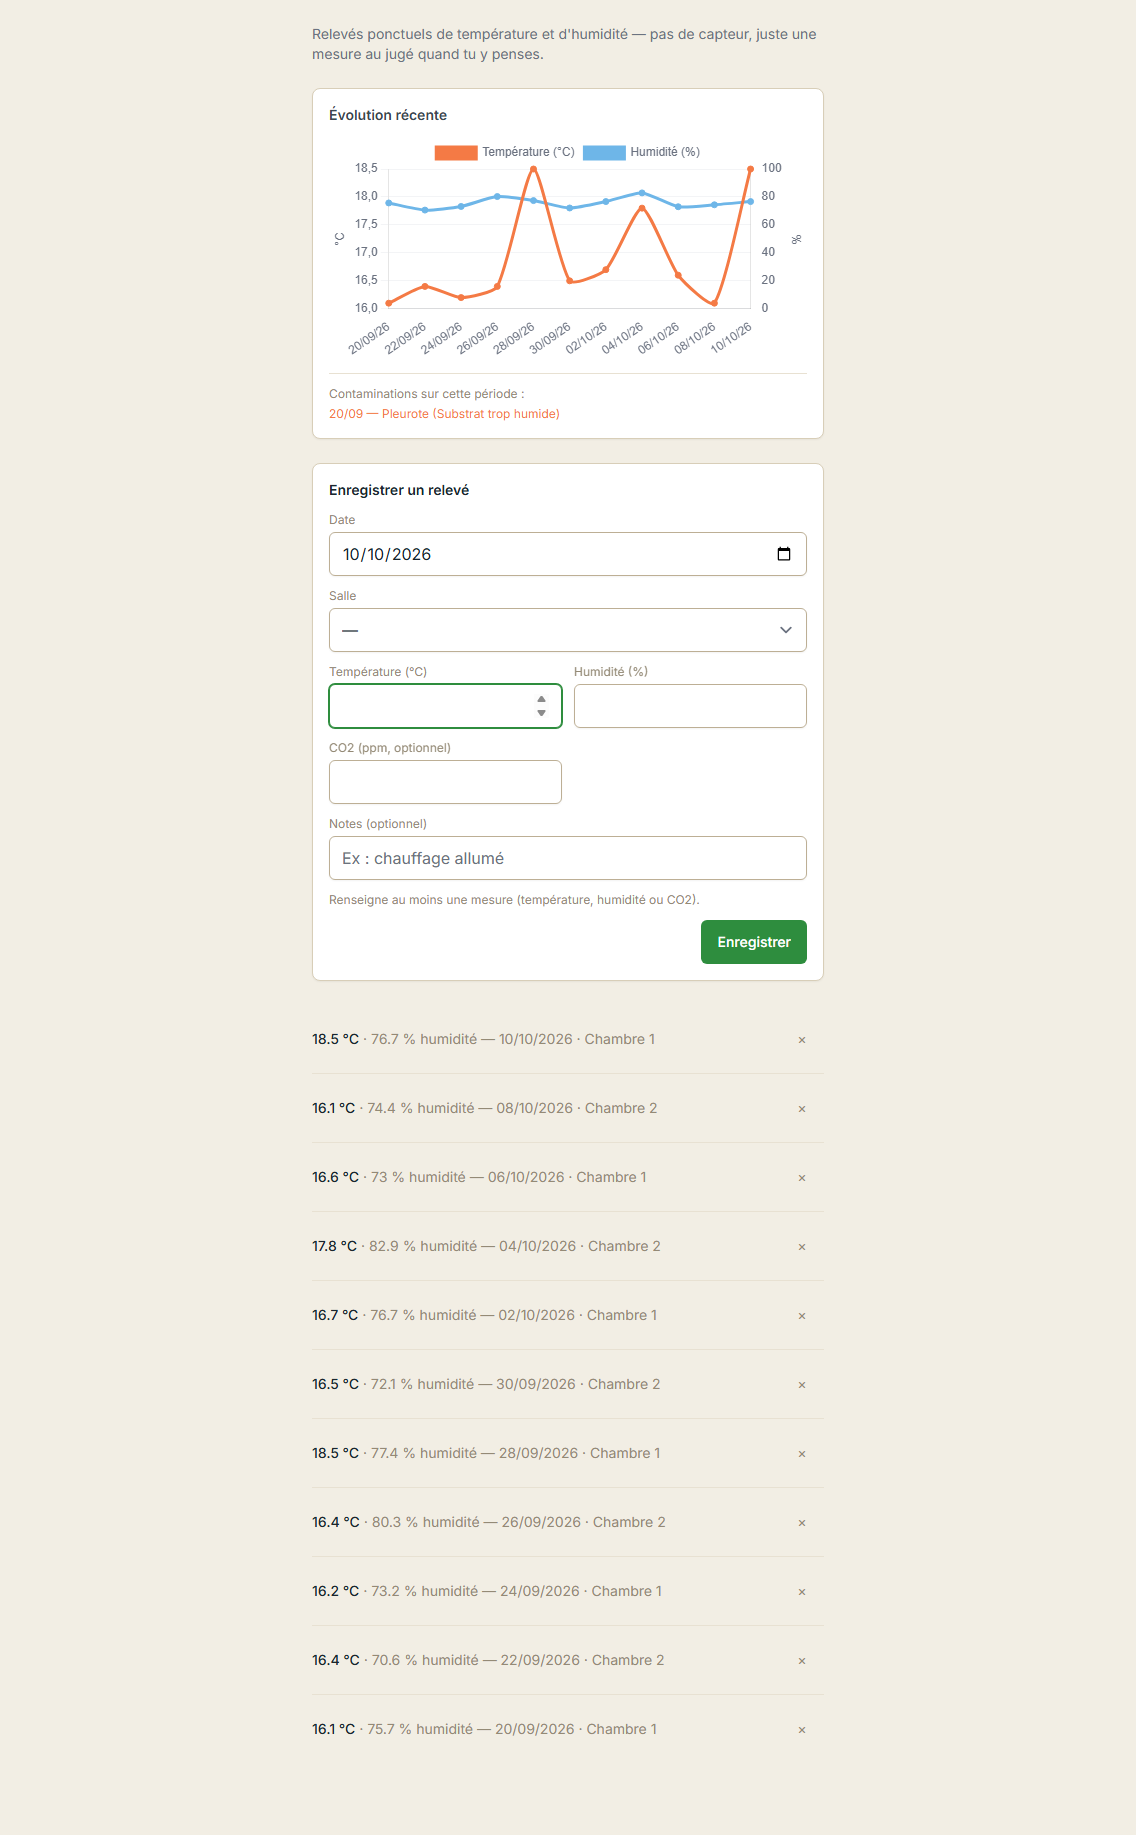The height and width of the screenshot is (1835, 1136).
Task: Click the 28/09 temperature peak point
Action: pos(533,169)
